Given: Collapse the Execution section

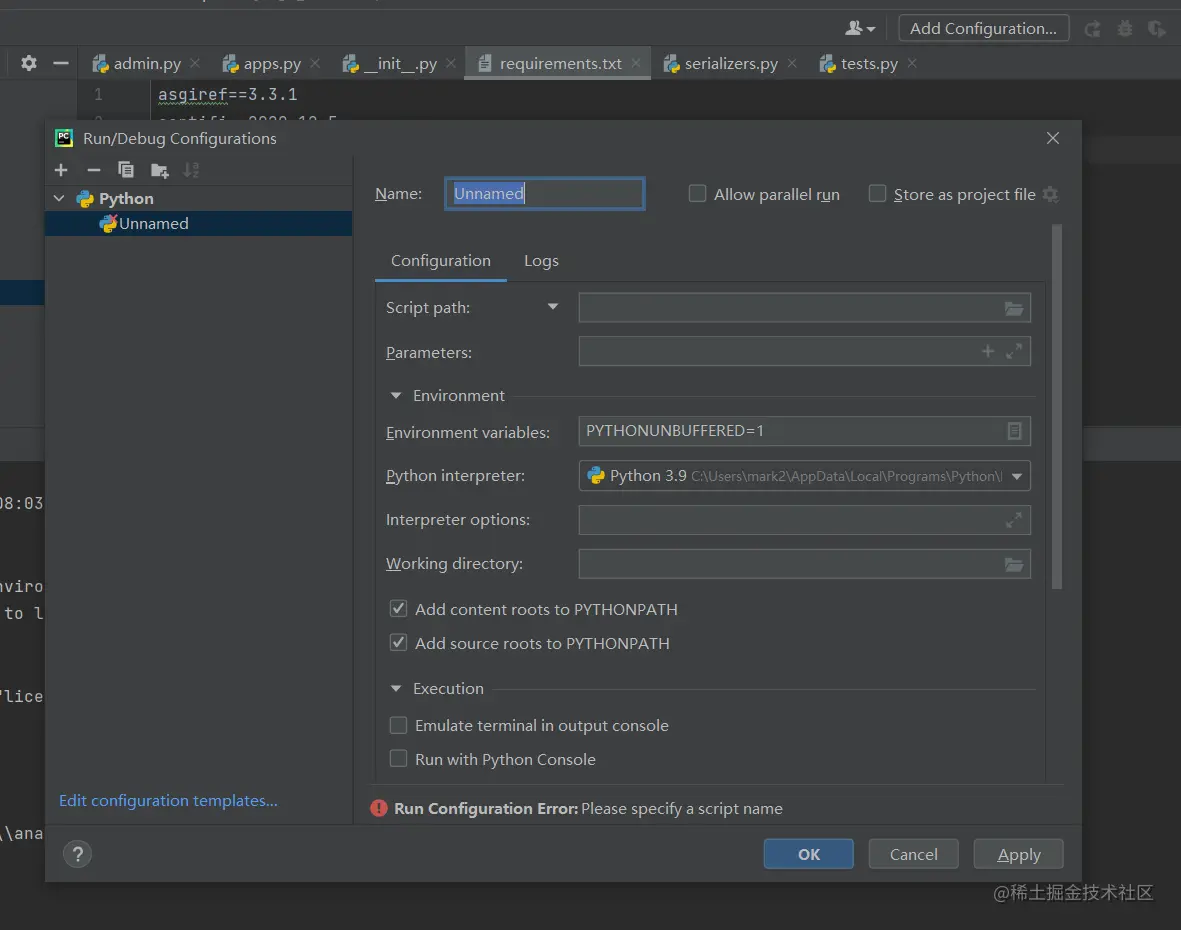Looking at the screenshot, I should tap(396, 688).
